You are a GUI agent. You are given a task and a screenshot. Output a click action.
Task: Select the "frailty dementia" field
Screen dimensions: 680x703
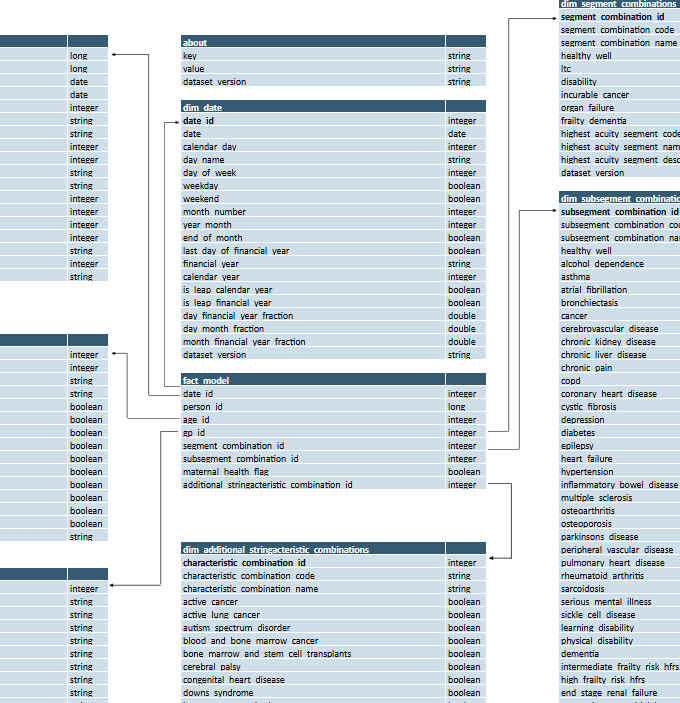pos(593,121)
